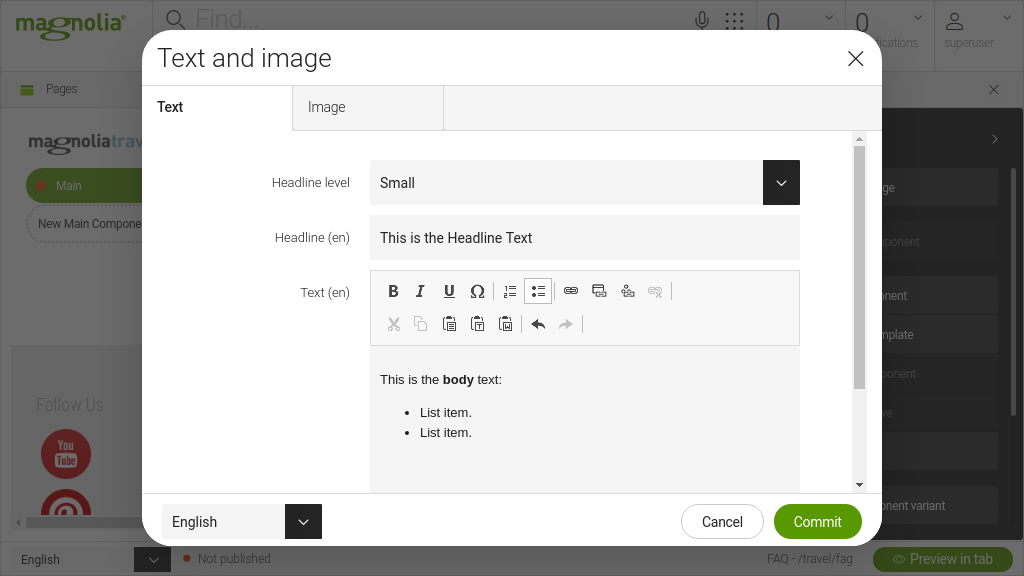The image size is (1024, 576).
Task: Expand notifications counter chevron
Action: coord(918,18)
